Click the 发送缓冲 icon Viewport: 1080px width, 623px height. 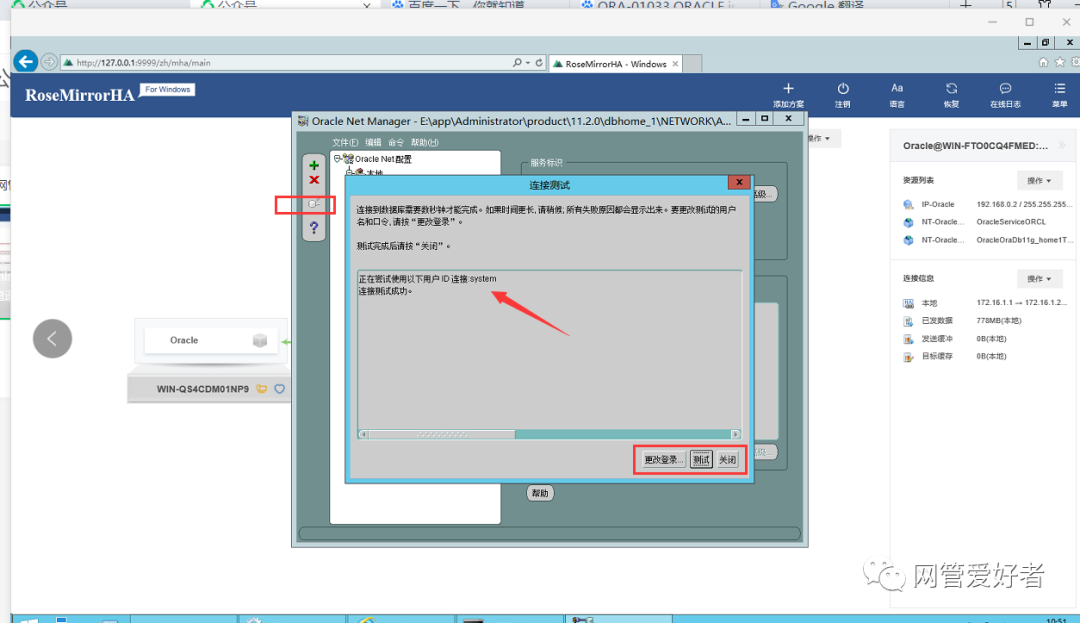(908, 339)
